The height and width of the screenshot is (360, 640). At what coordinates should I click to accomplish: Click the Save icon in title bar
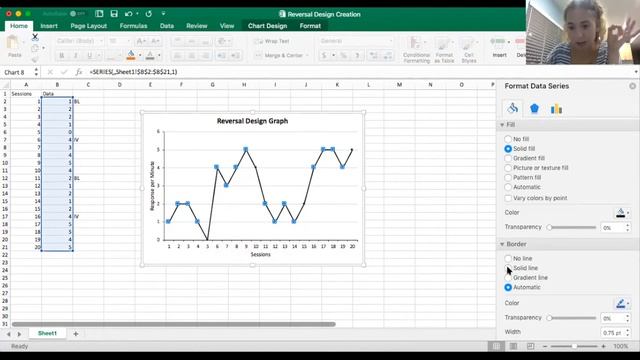[114, 14]
